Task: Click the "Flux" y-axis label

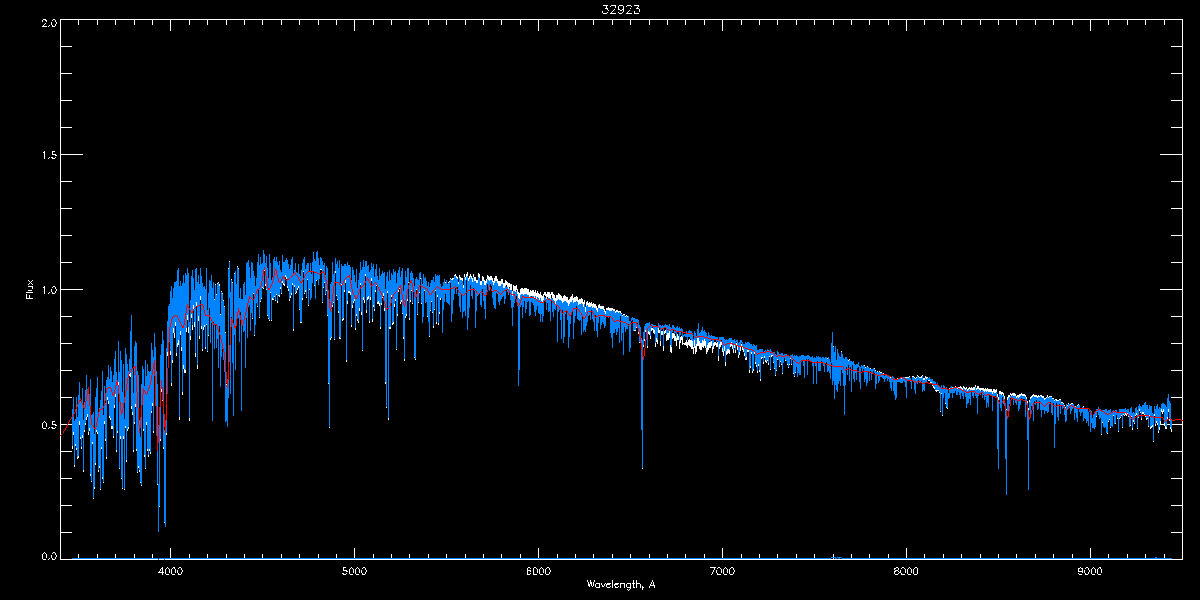Action: coord(29,289)
